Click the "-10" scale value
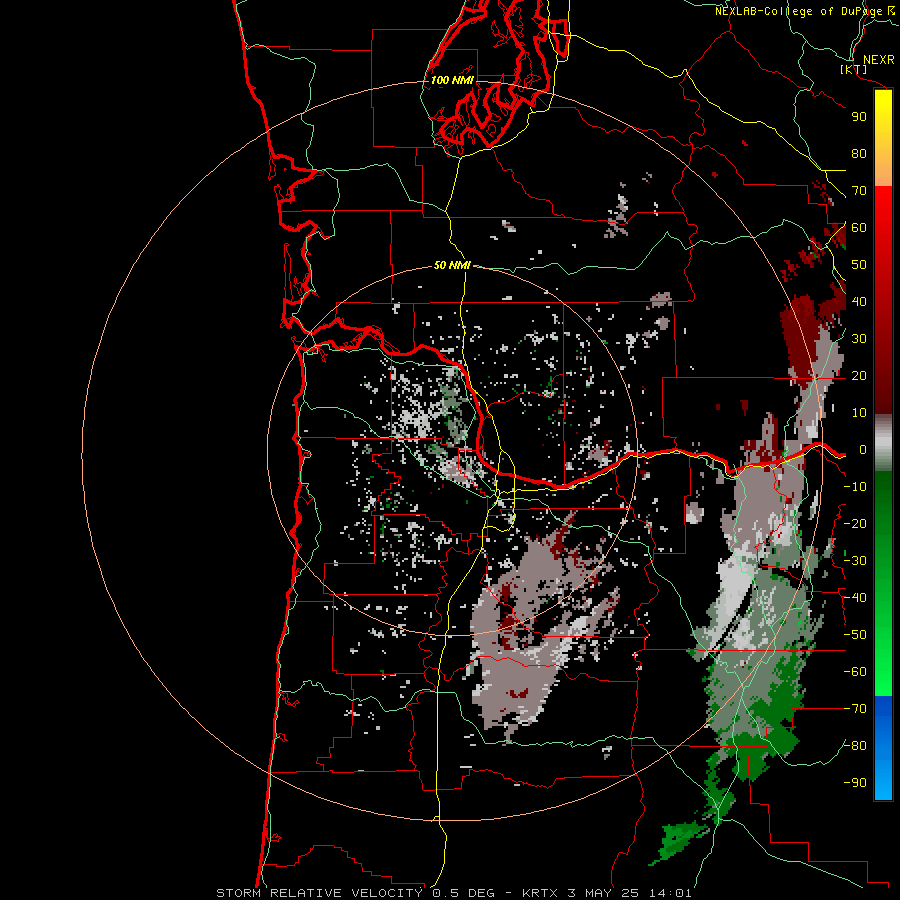 pyautogui.click(x=855, y=487)
